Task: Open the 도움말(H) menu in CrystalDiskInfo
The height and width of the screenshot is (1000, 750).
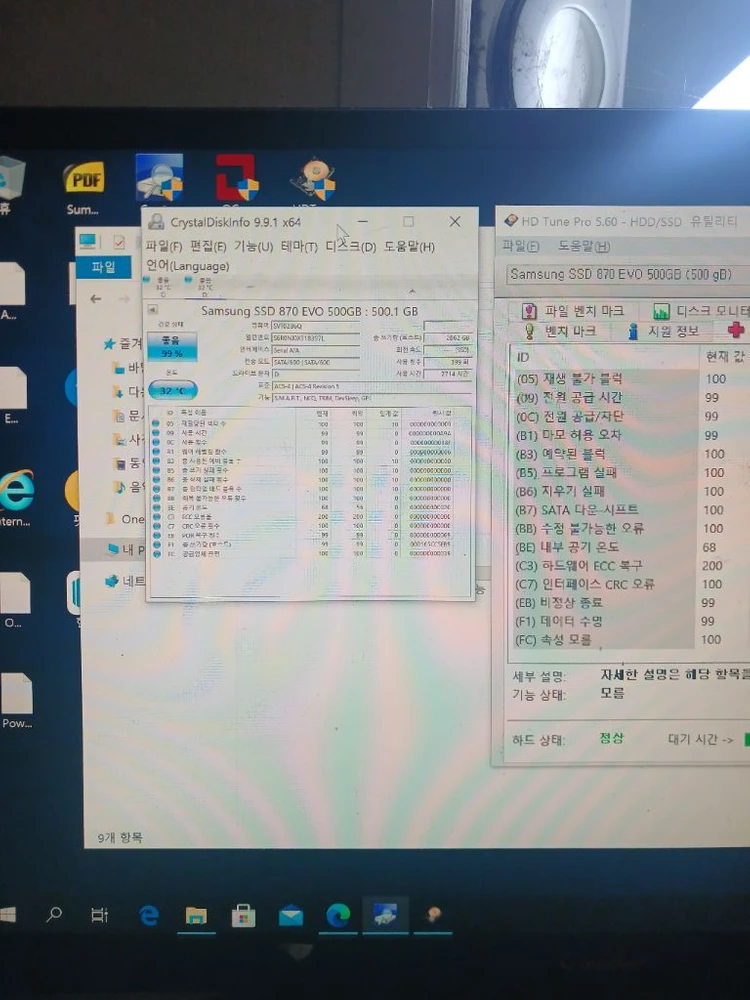Action: coord(409,246)
